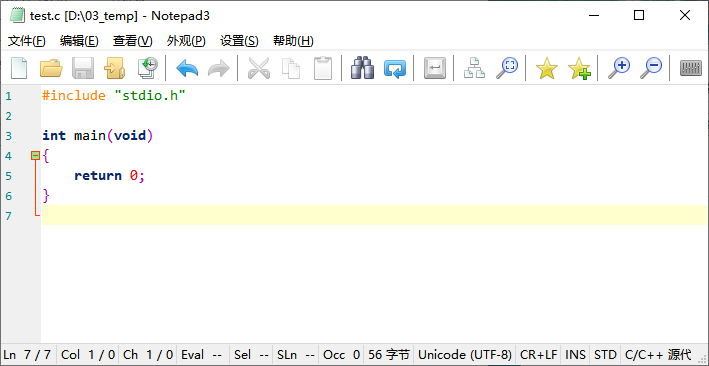The height and width of the screenshot is (366, 709).
Task: Click the SLn -- status field
Action: click(296, 355)
